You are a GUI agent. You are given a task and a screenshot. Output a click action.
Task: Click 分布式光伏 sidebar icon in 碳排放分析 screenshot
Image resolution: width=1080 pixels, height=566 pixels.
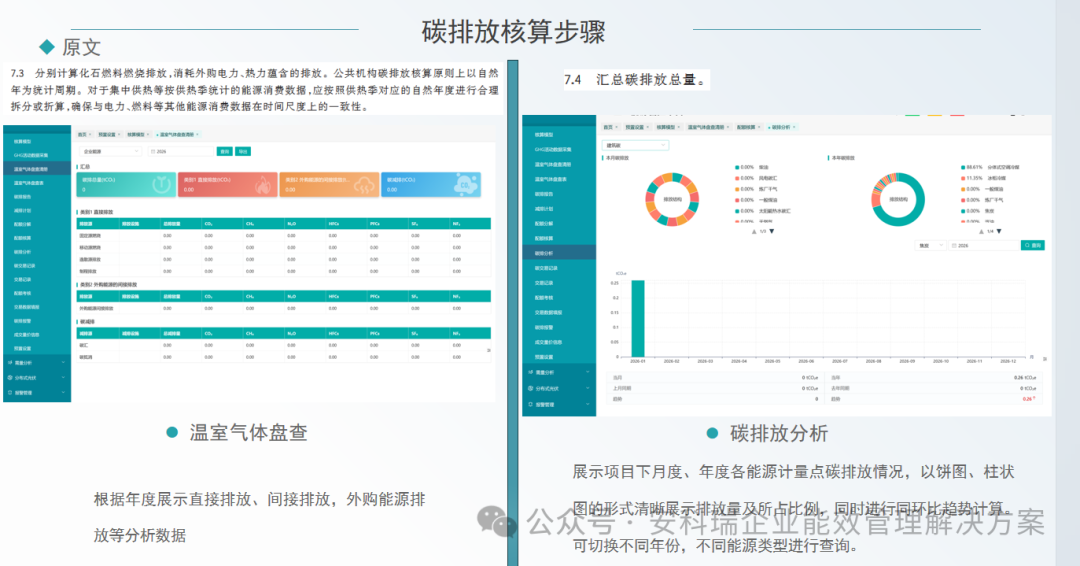coord(530,388)
